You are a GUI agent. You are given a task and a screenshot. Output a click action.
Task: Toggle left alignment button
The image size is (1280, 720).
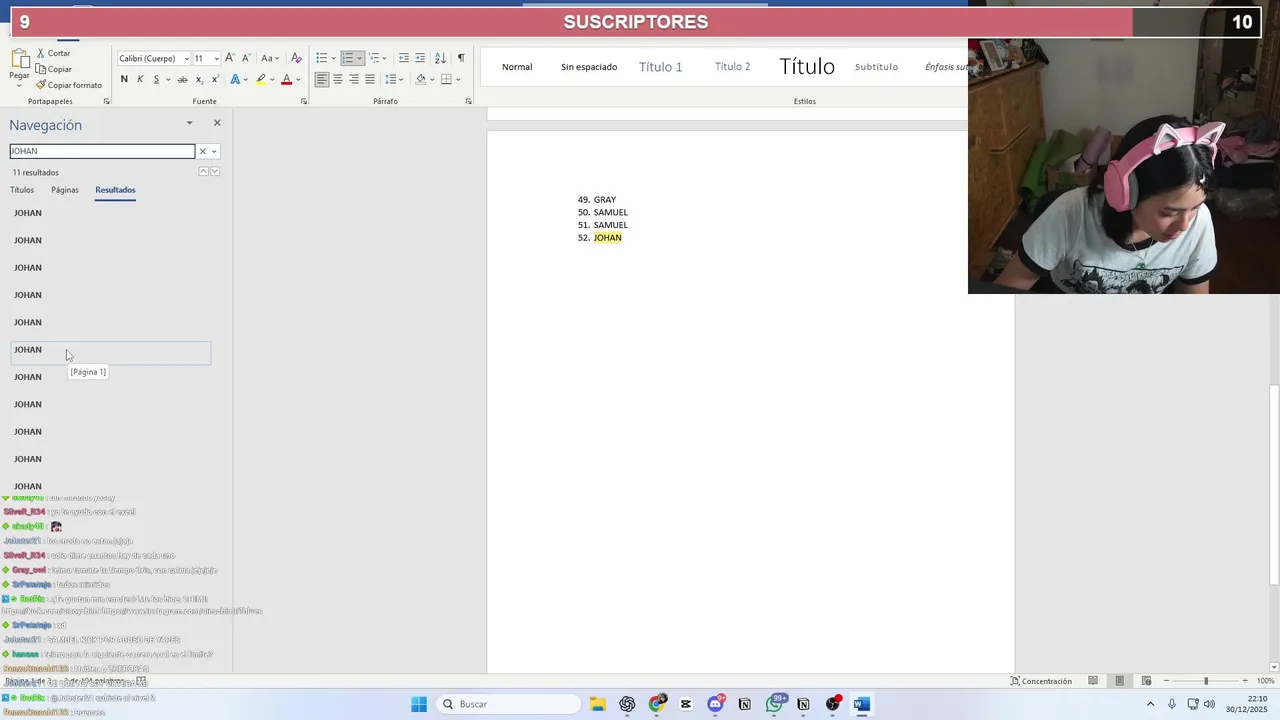pyautogui.click(x=322, y=79)
